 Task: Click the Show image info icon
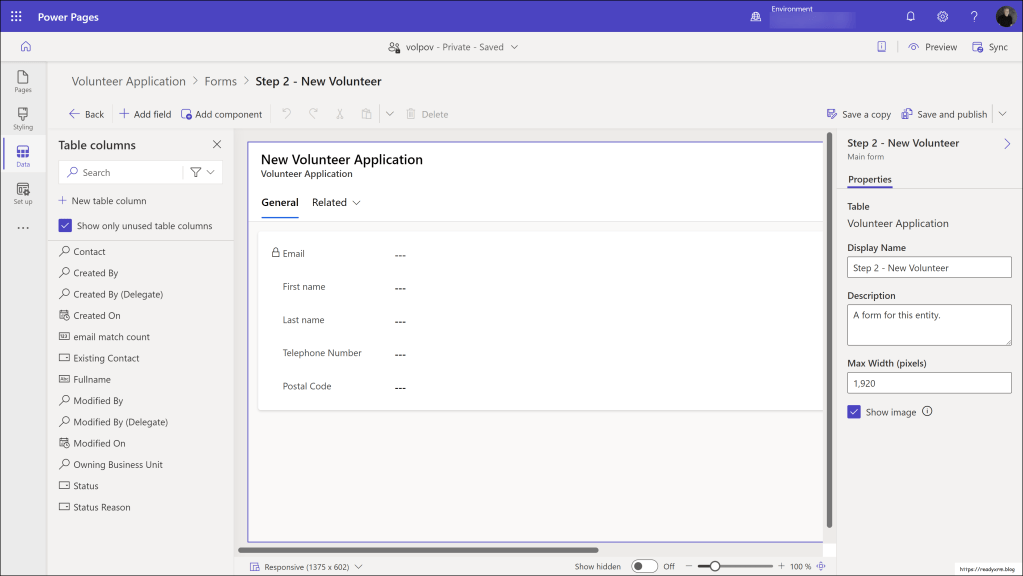coord(927,411)
